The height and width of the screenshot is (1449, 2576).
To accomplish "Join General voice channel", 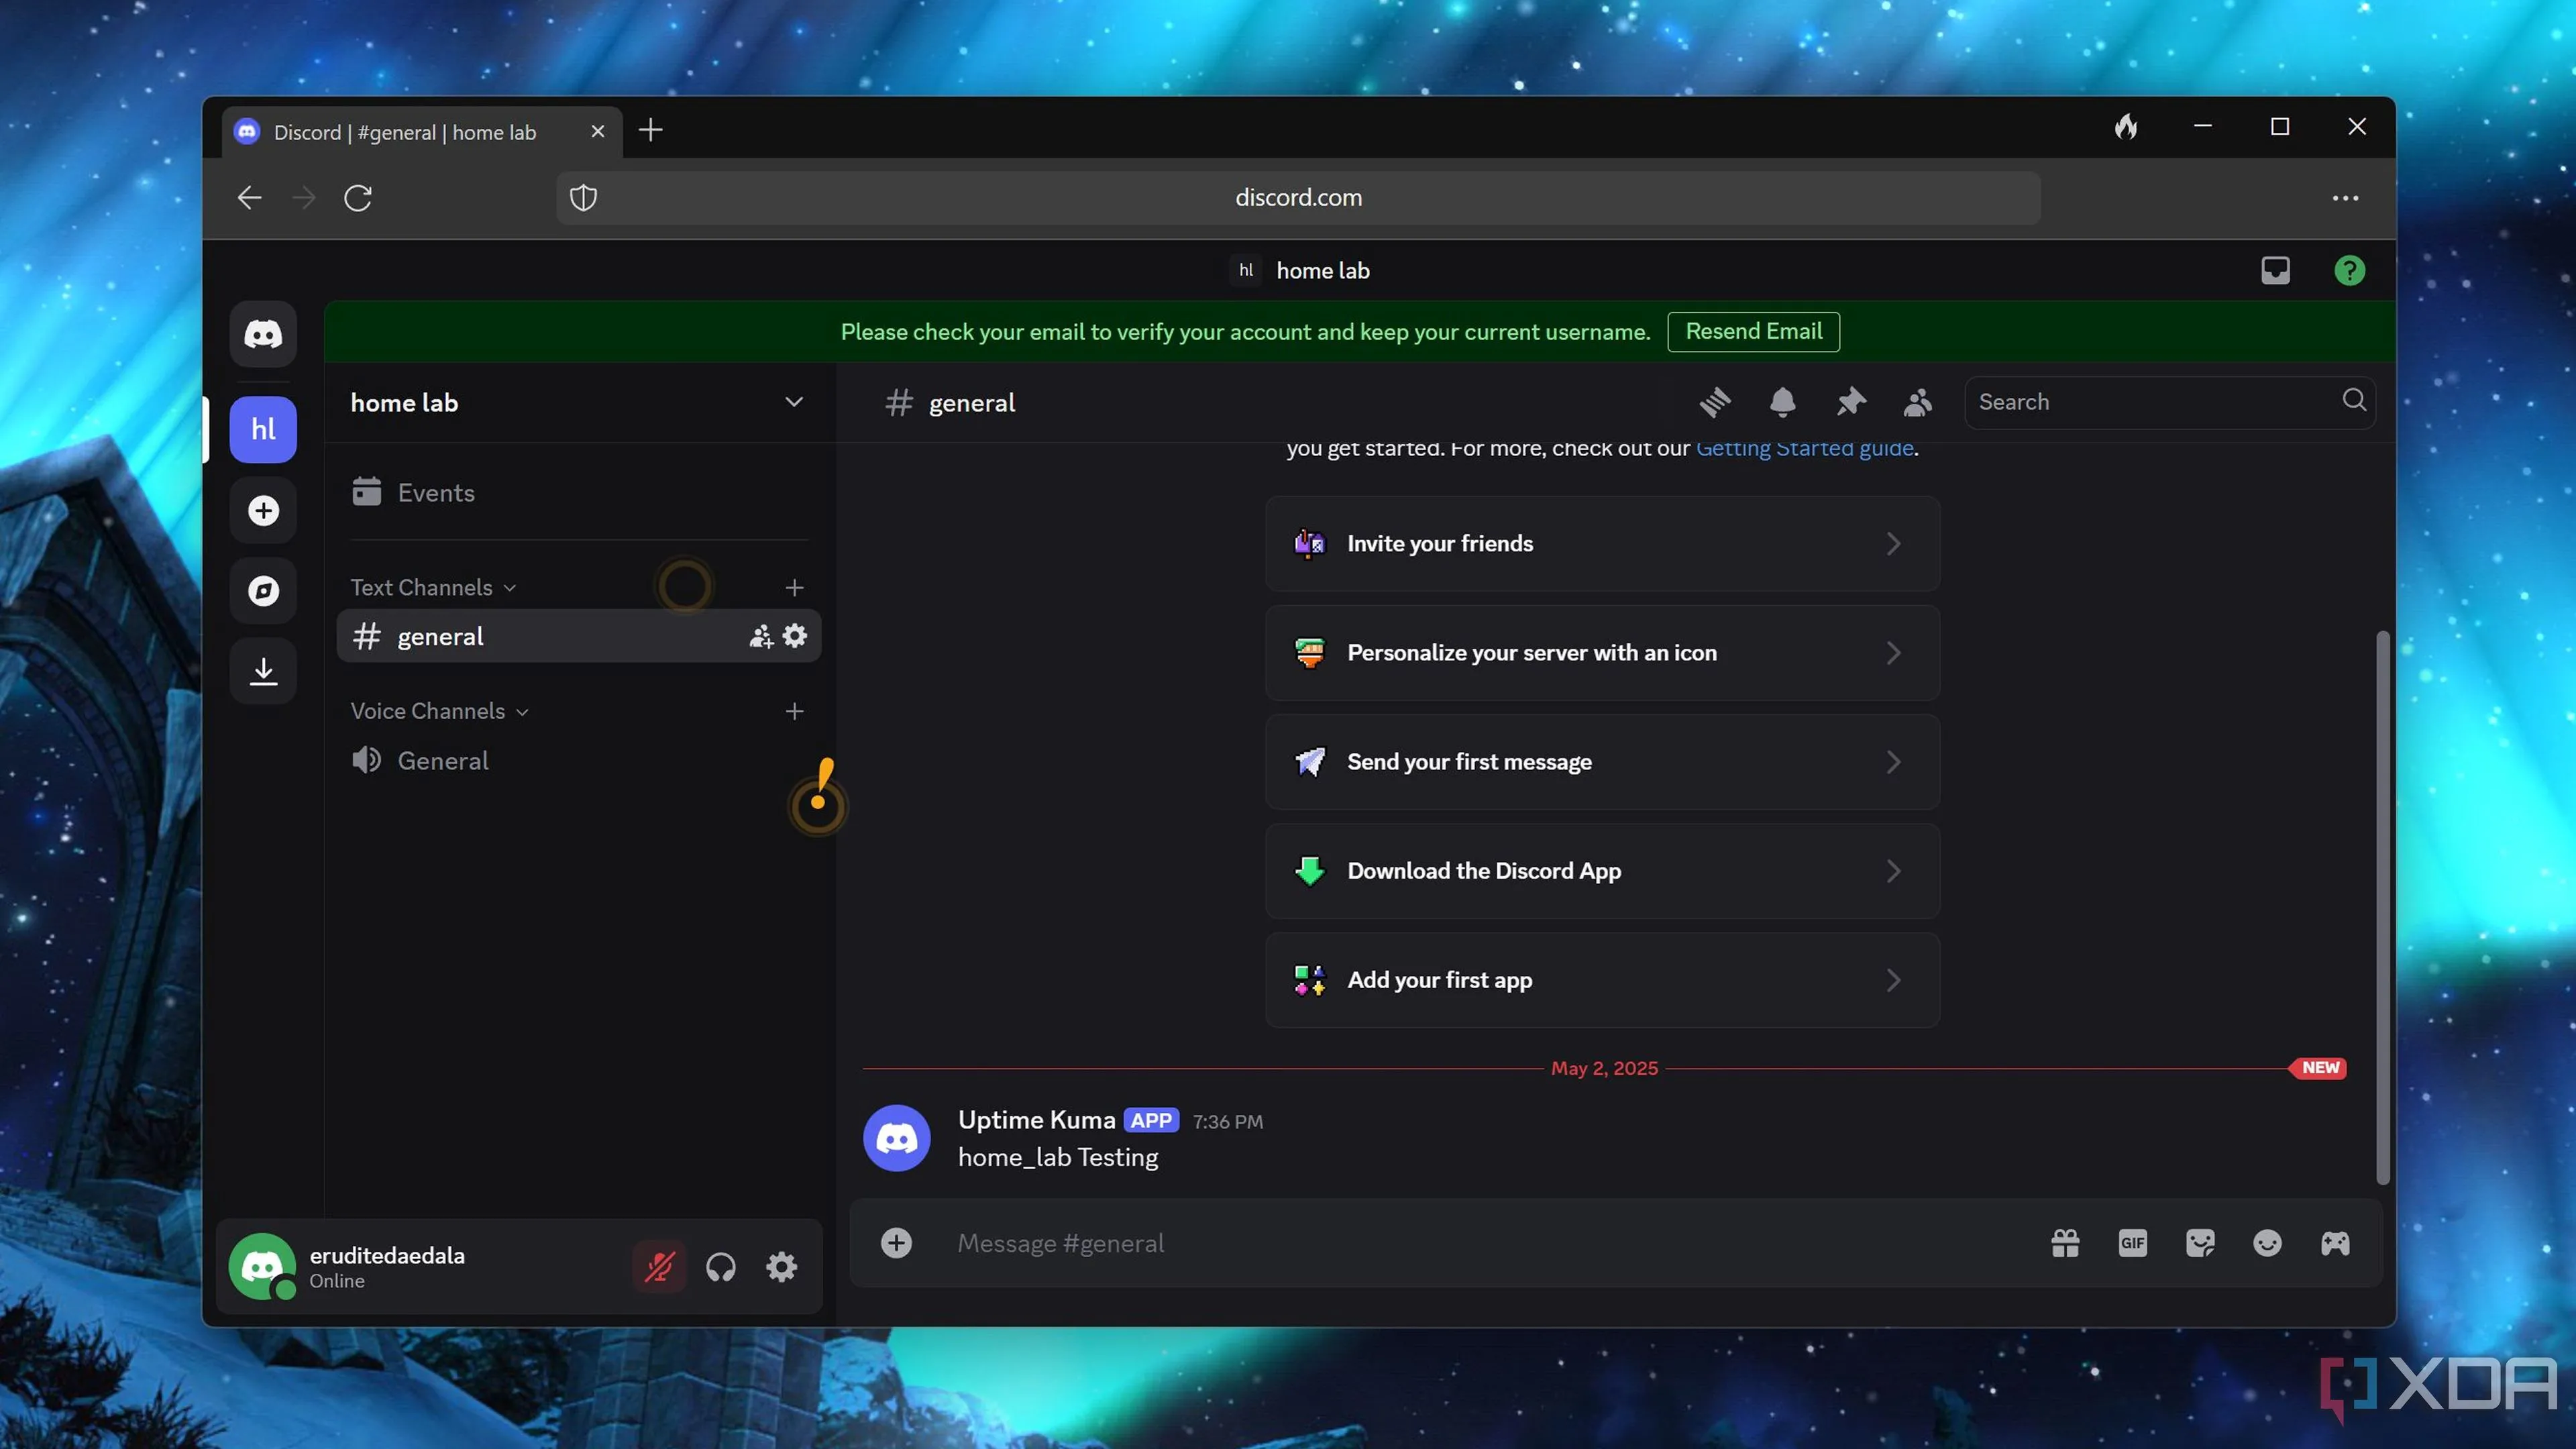I will pyautogui.click(x=578, y=760).
